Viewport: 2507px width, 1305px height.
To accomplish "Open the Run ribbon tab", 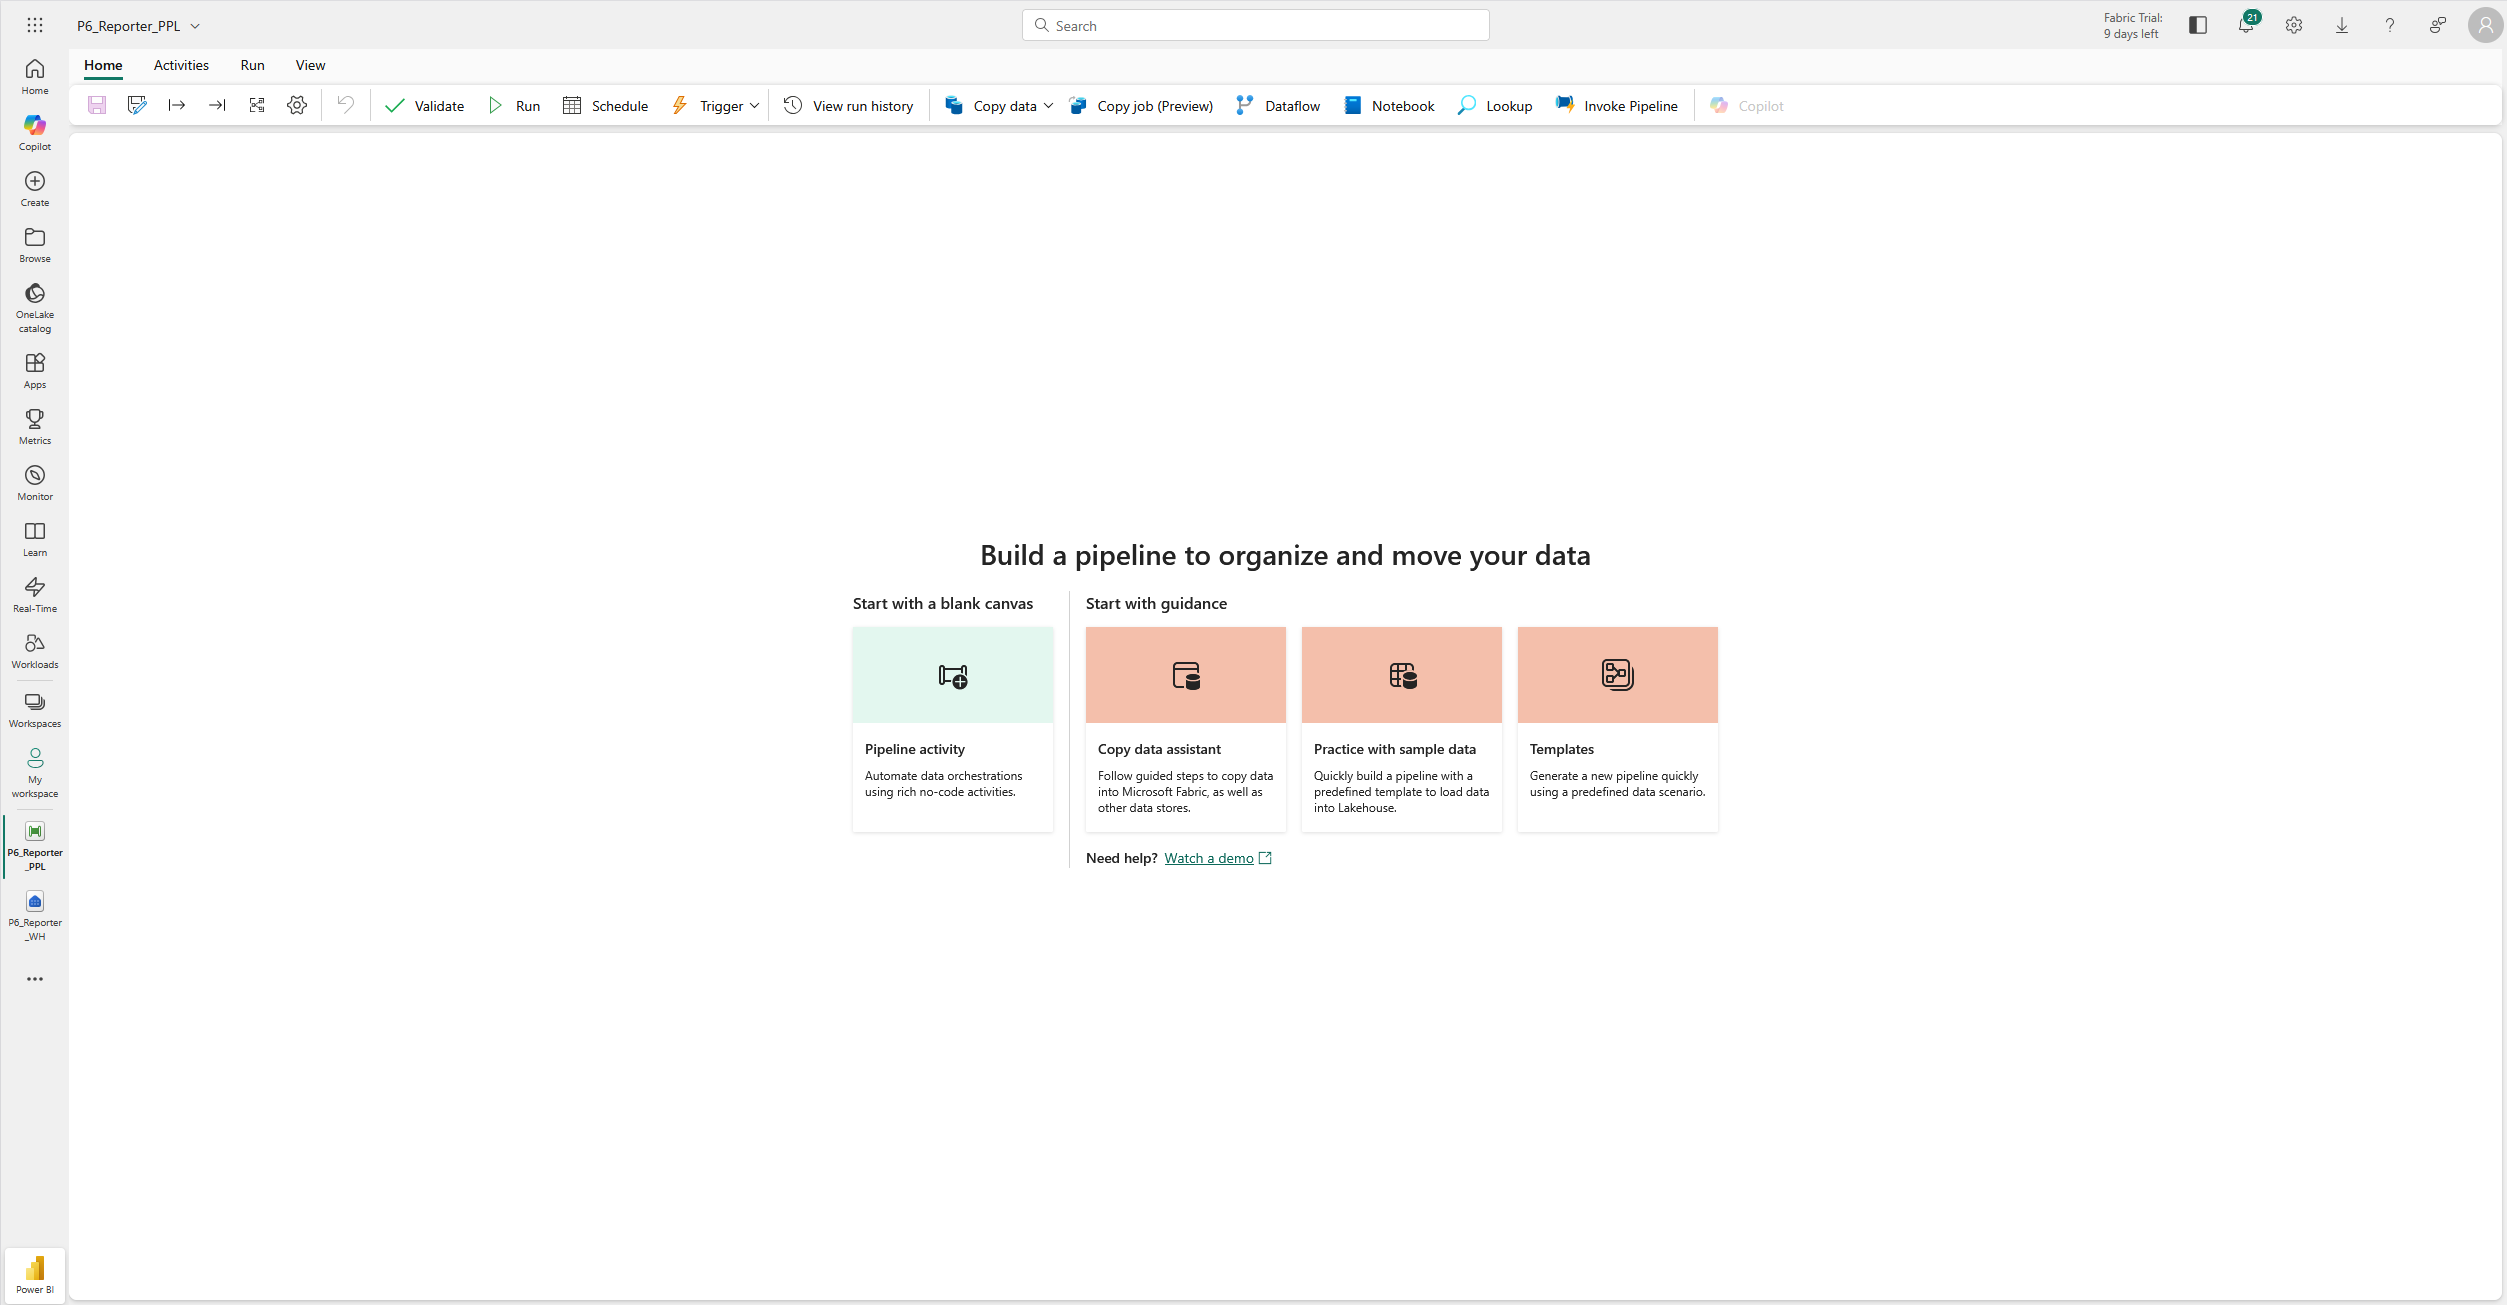I will 251,64.
